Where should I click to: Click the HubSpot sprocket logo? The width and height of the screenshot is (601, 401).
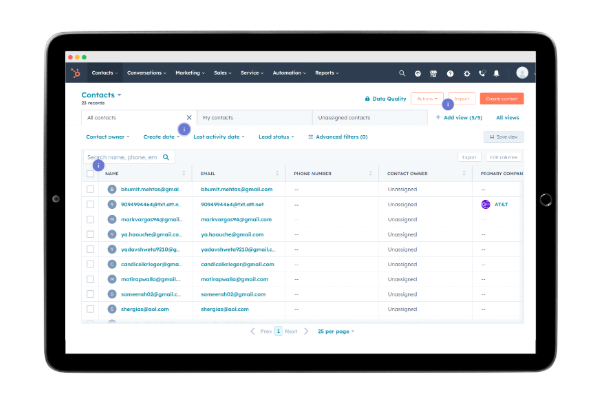(75, 73)
